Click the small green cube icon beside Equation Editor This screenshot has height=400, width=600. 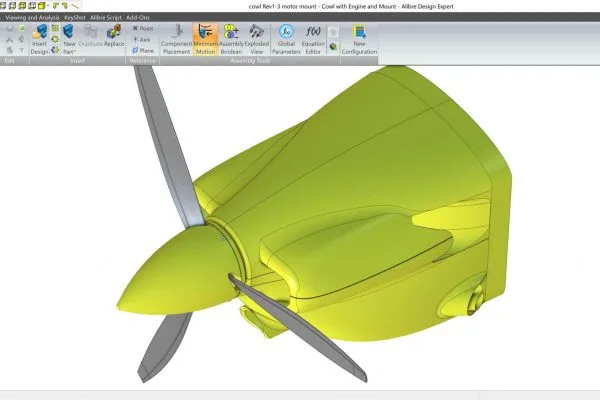(333, 47)
